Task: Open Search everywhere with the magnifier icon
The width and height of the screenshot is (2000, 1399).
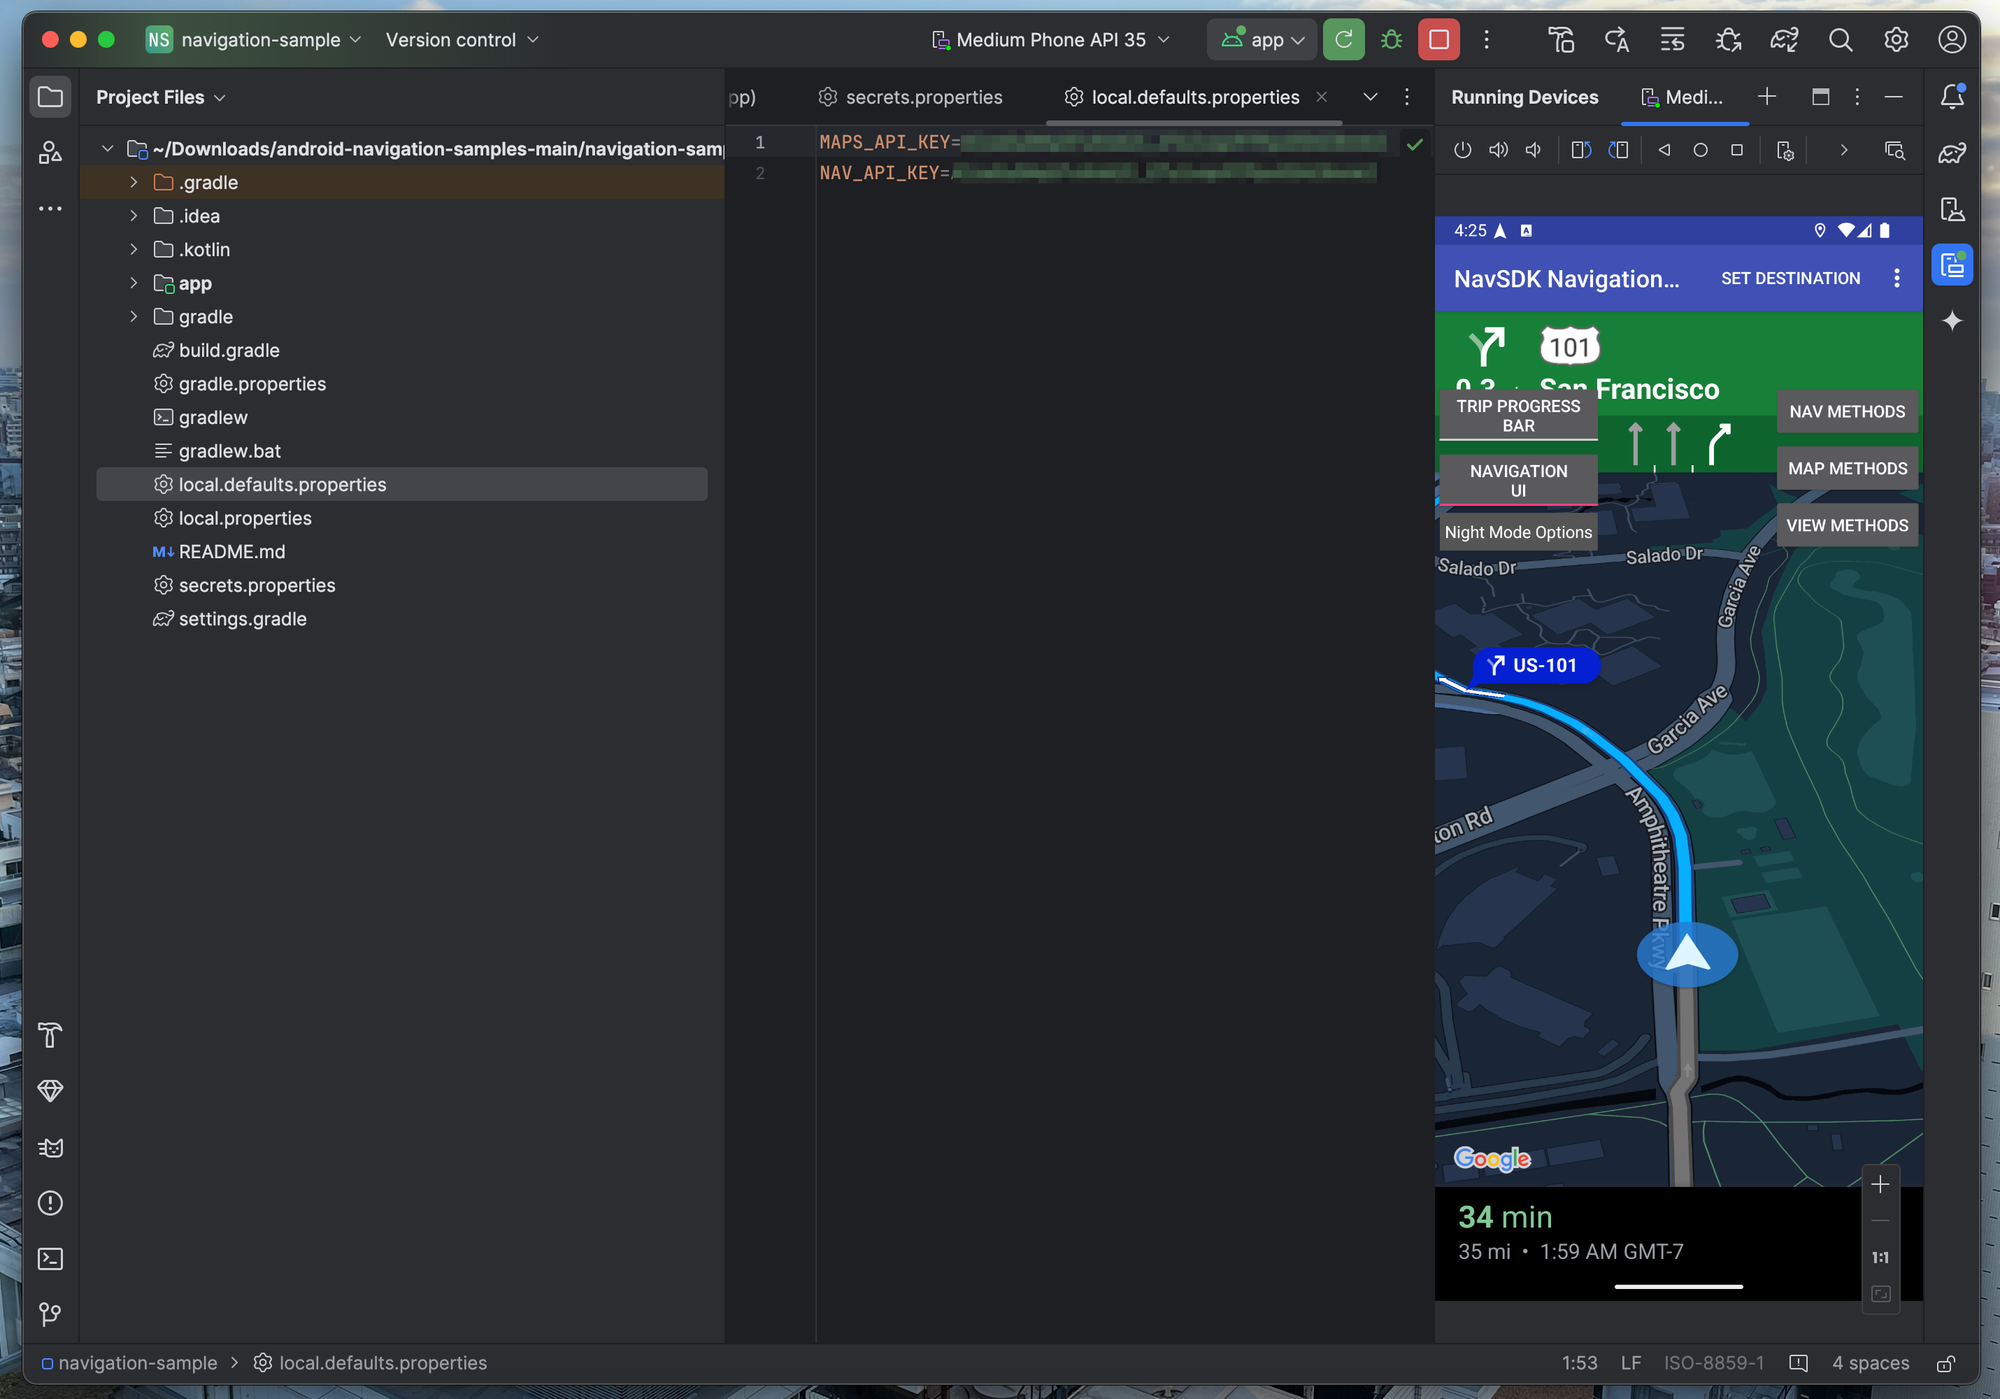Action: tap(1840, 40)
